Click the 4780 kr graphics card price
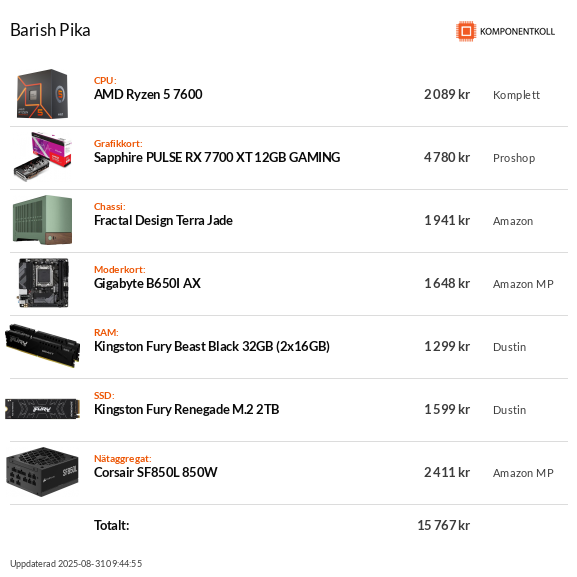Screen dimensions: 577x577 point(446,157)
